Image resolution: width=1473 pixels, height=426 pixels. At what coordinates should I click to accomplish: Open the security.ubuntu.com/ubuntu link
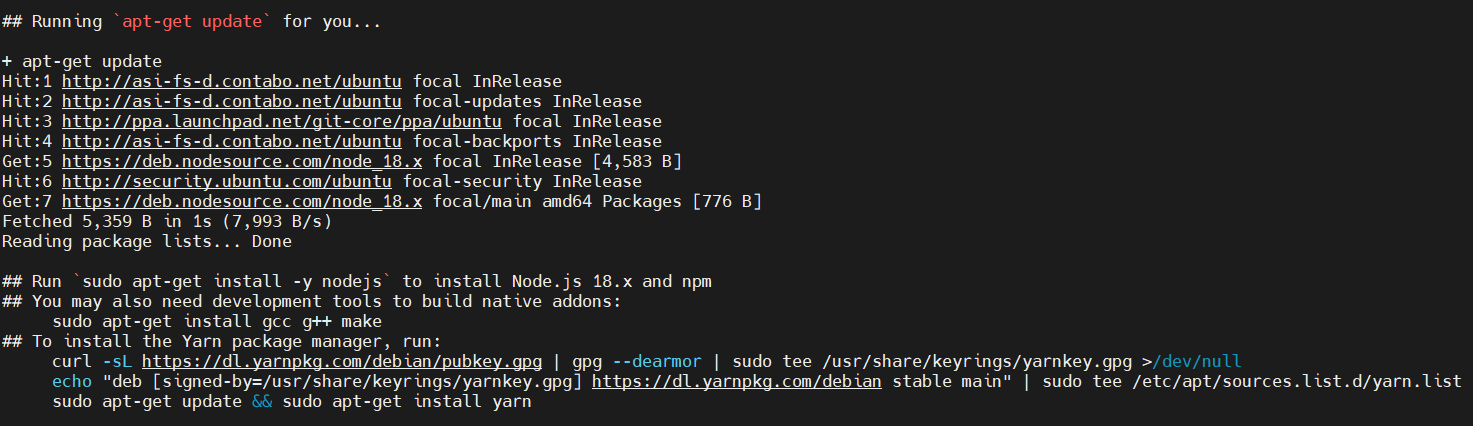click(x=227, y=181)
